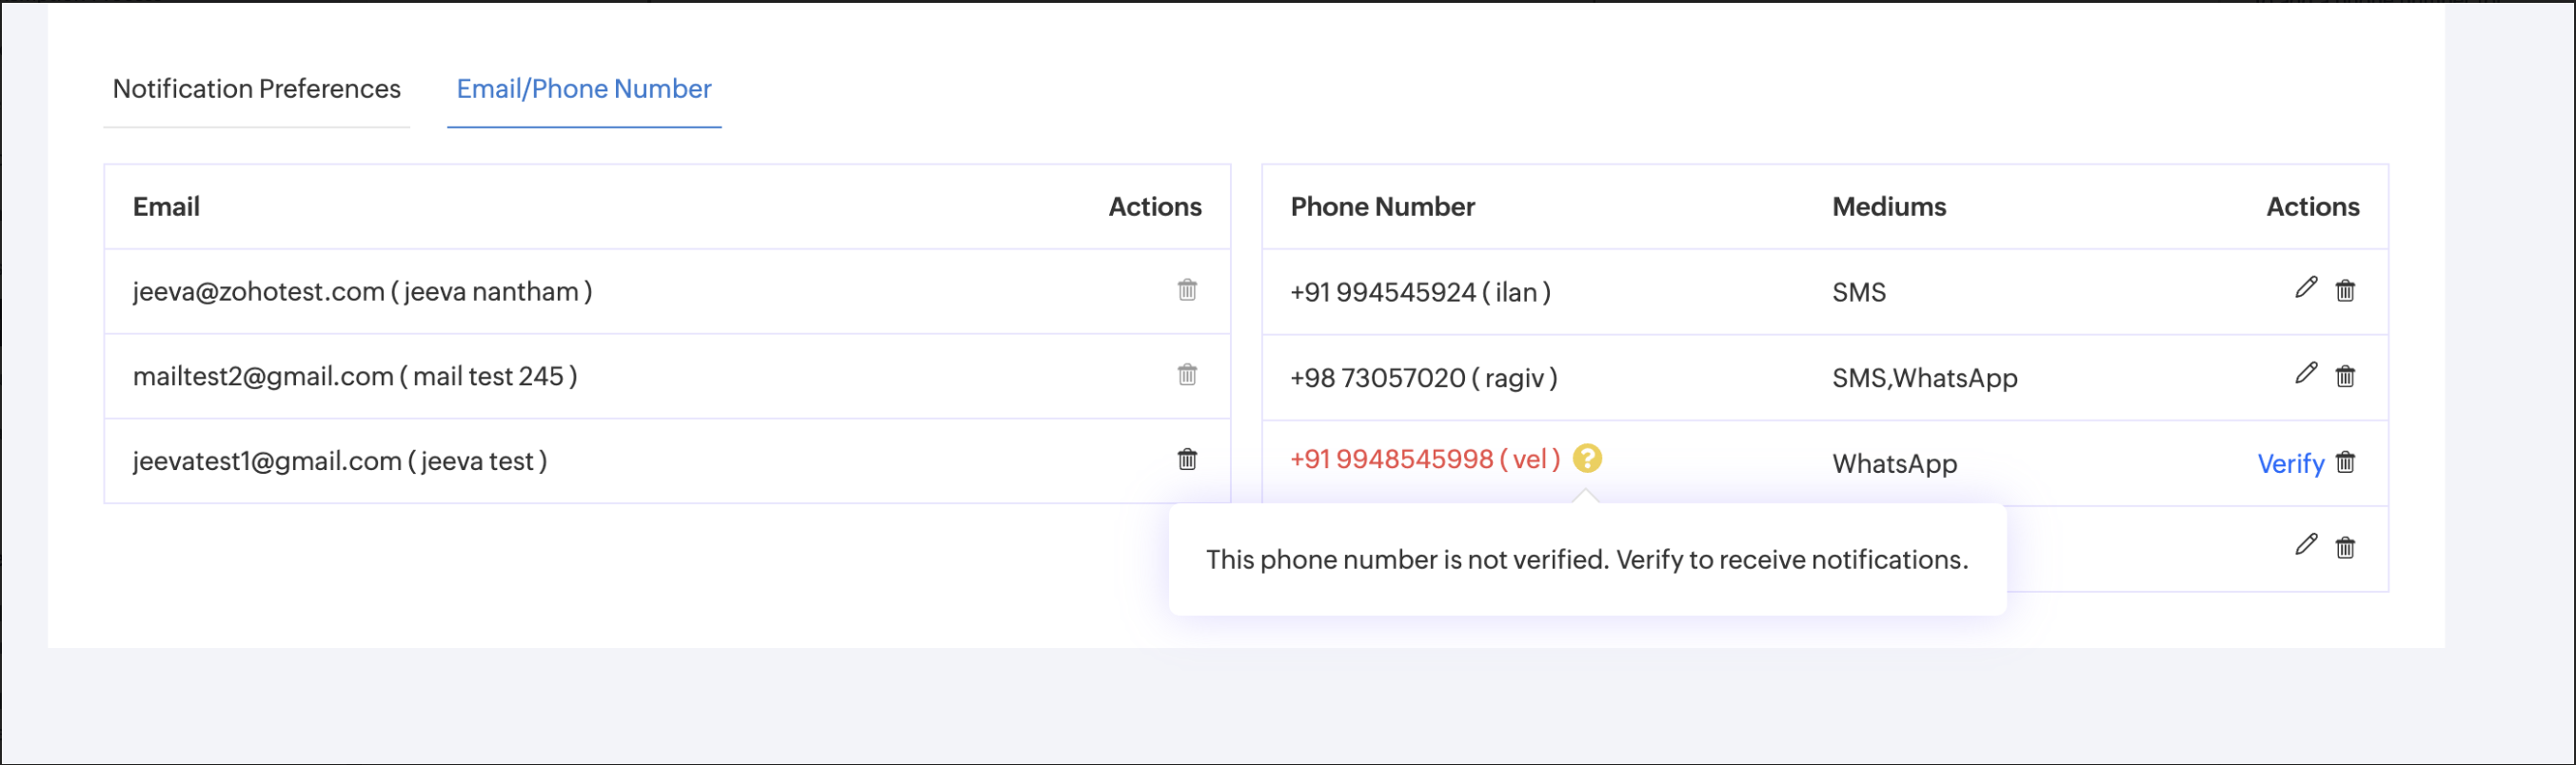Delete the ilan phone number

click(x=2345, y=291)
